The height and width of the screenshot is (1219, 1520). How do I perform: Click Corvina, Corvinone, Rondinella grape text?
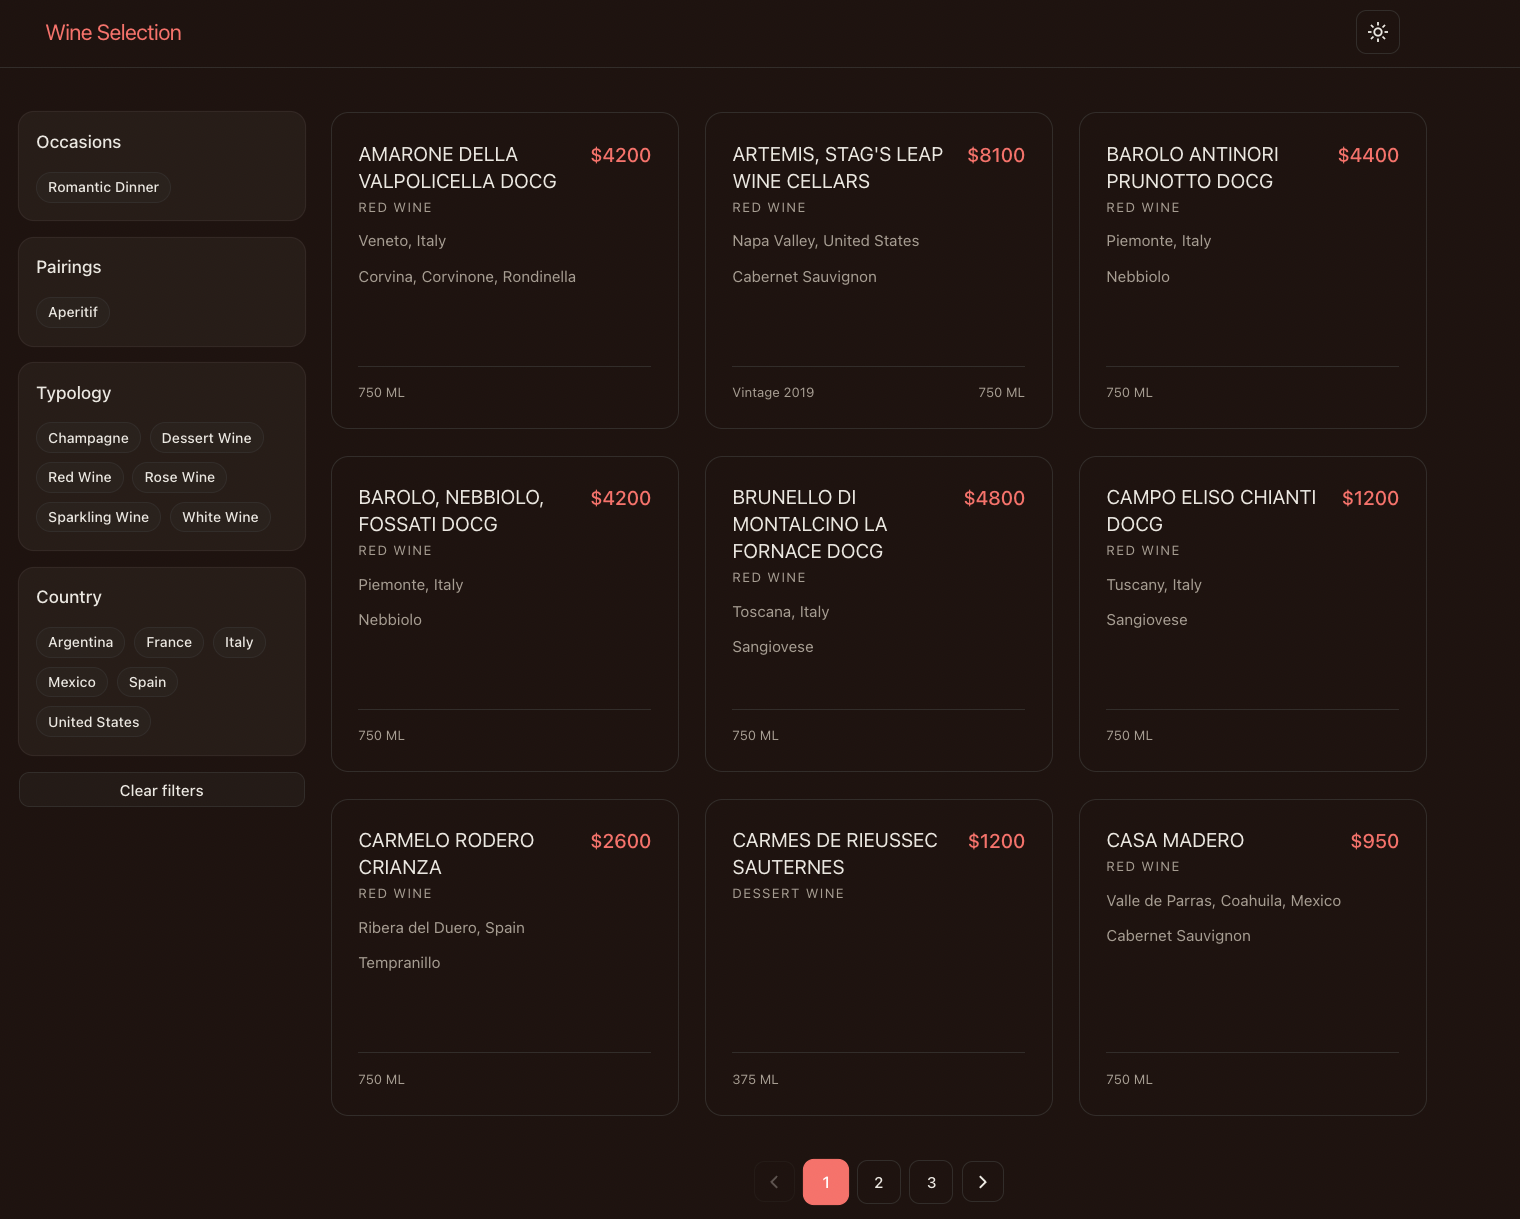467,277
